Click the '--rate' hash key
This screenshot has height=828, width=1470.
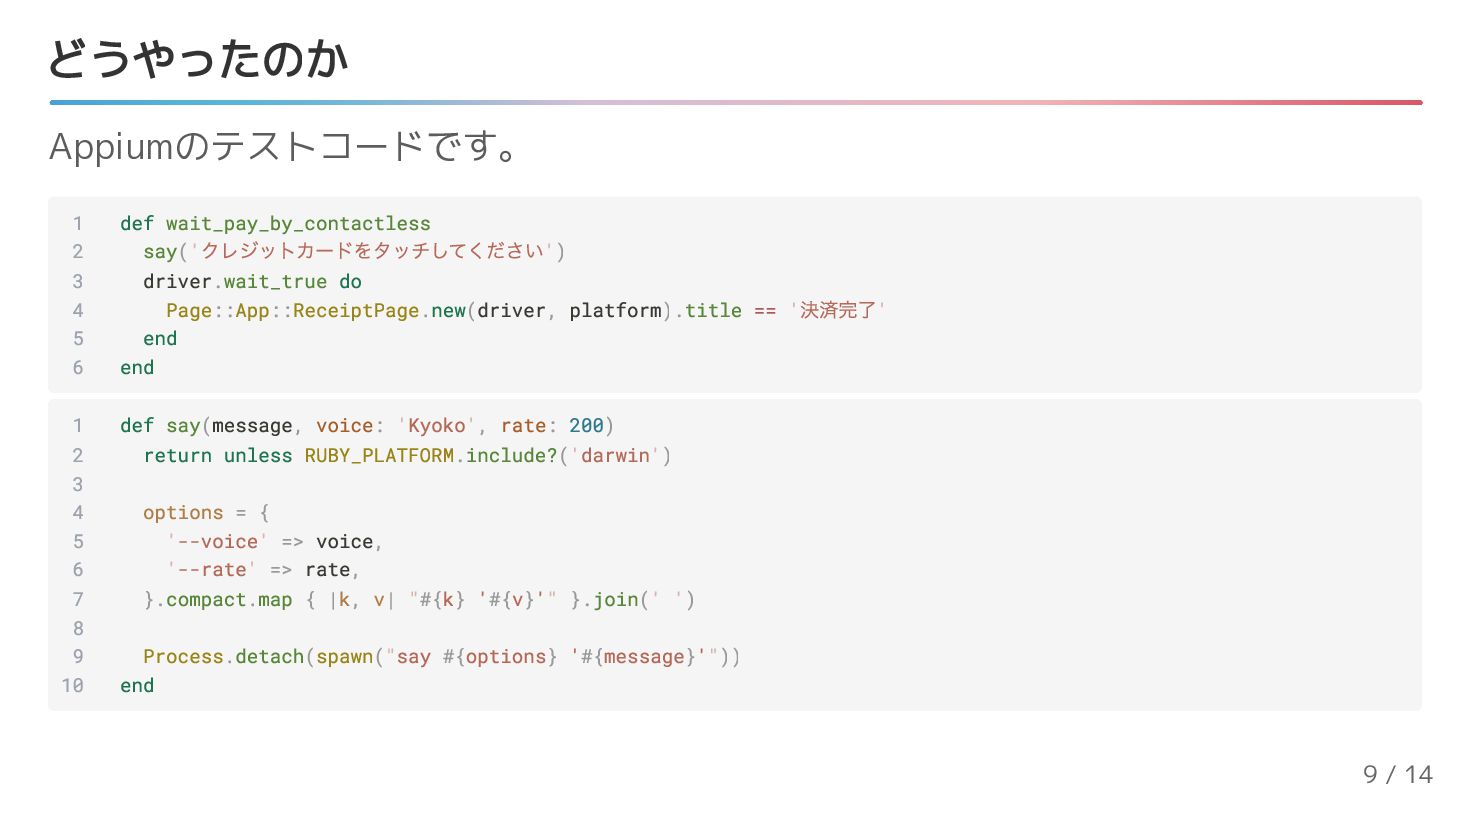click(x=212, y=569)
